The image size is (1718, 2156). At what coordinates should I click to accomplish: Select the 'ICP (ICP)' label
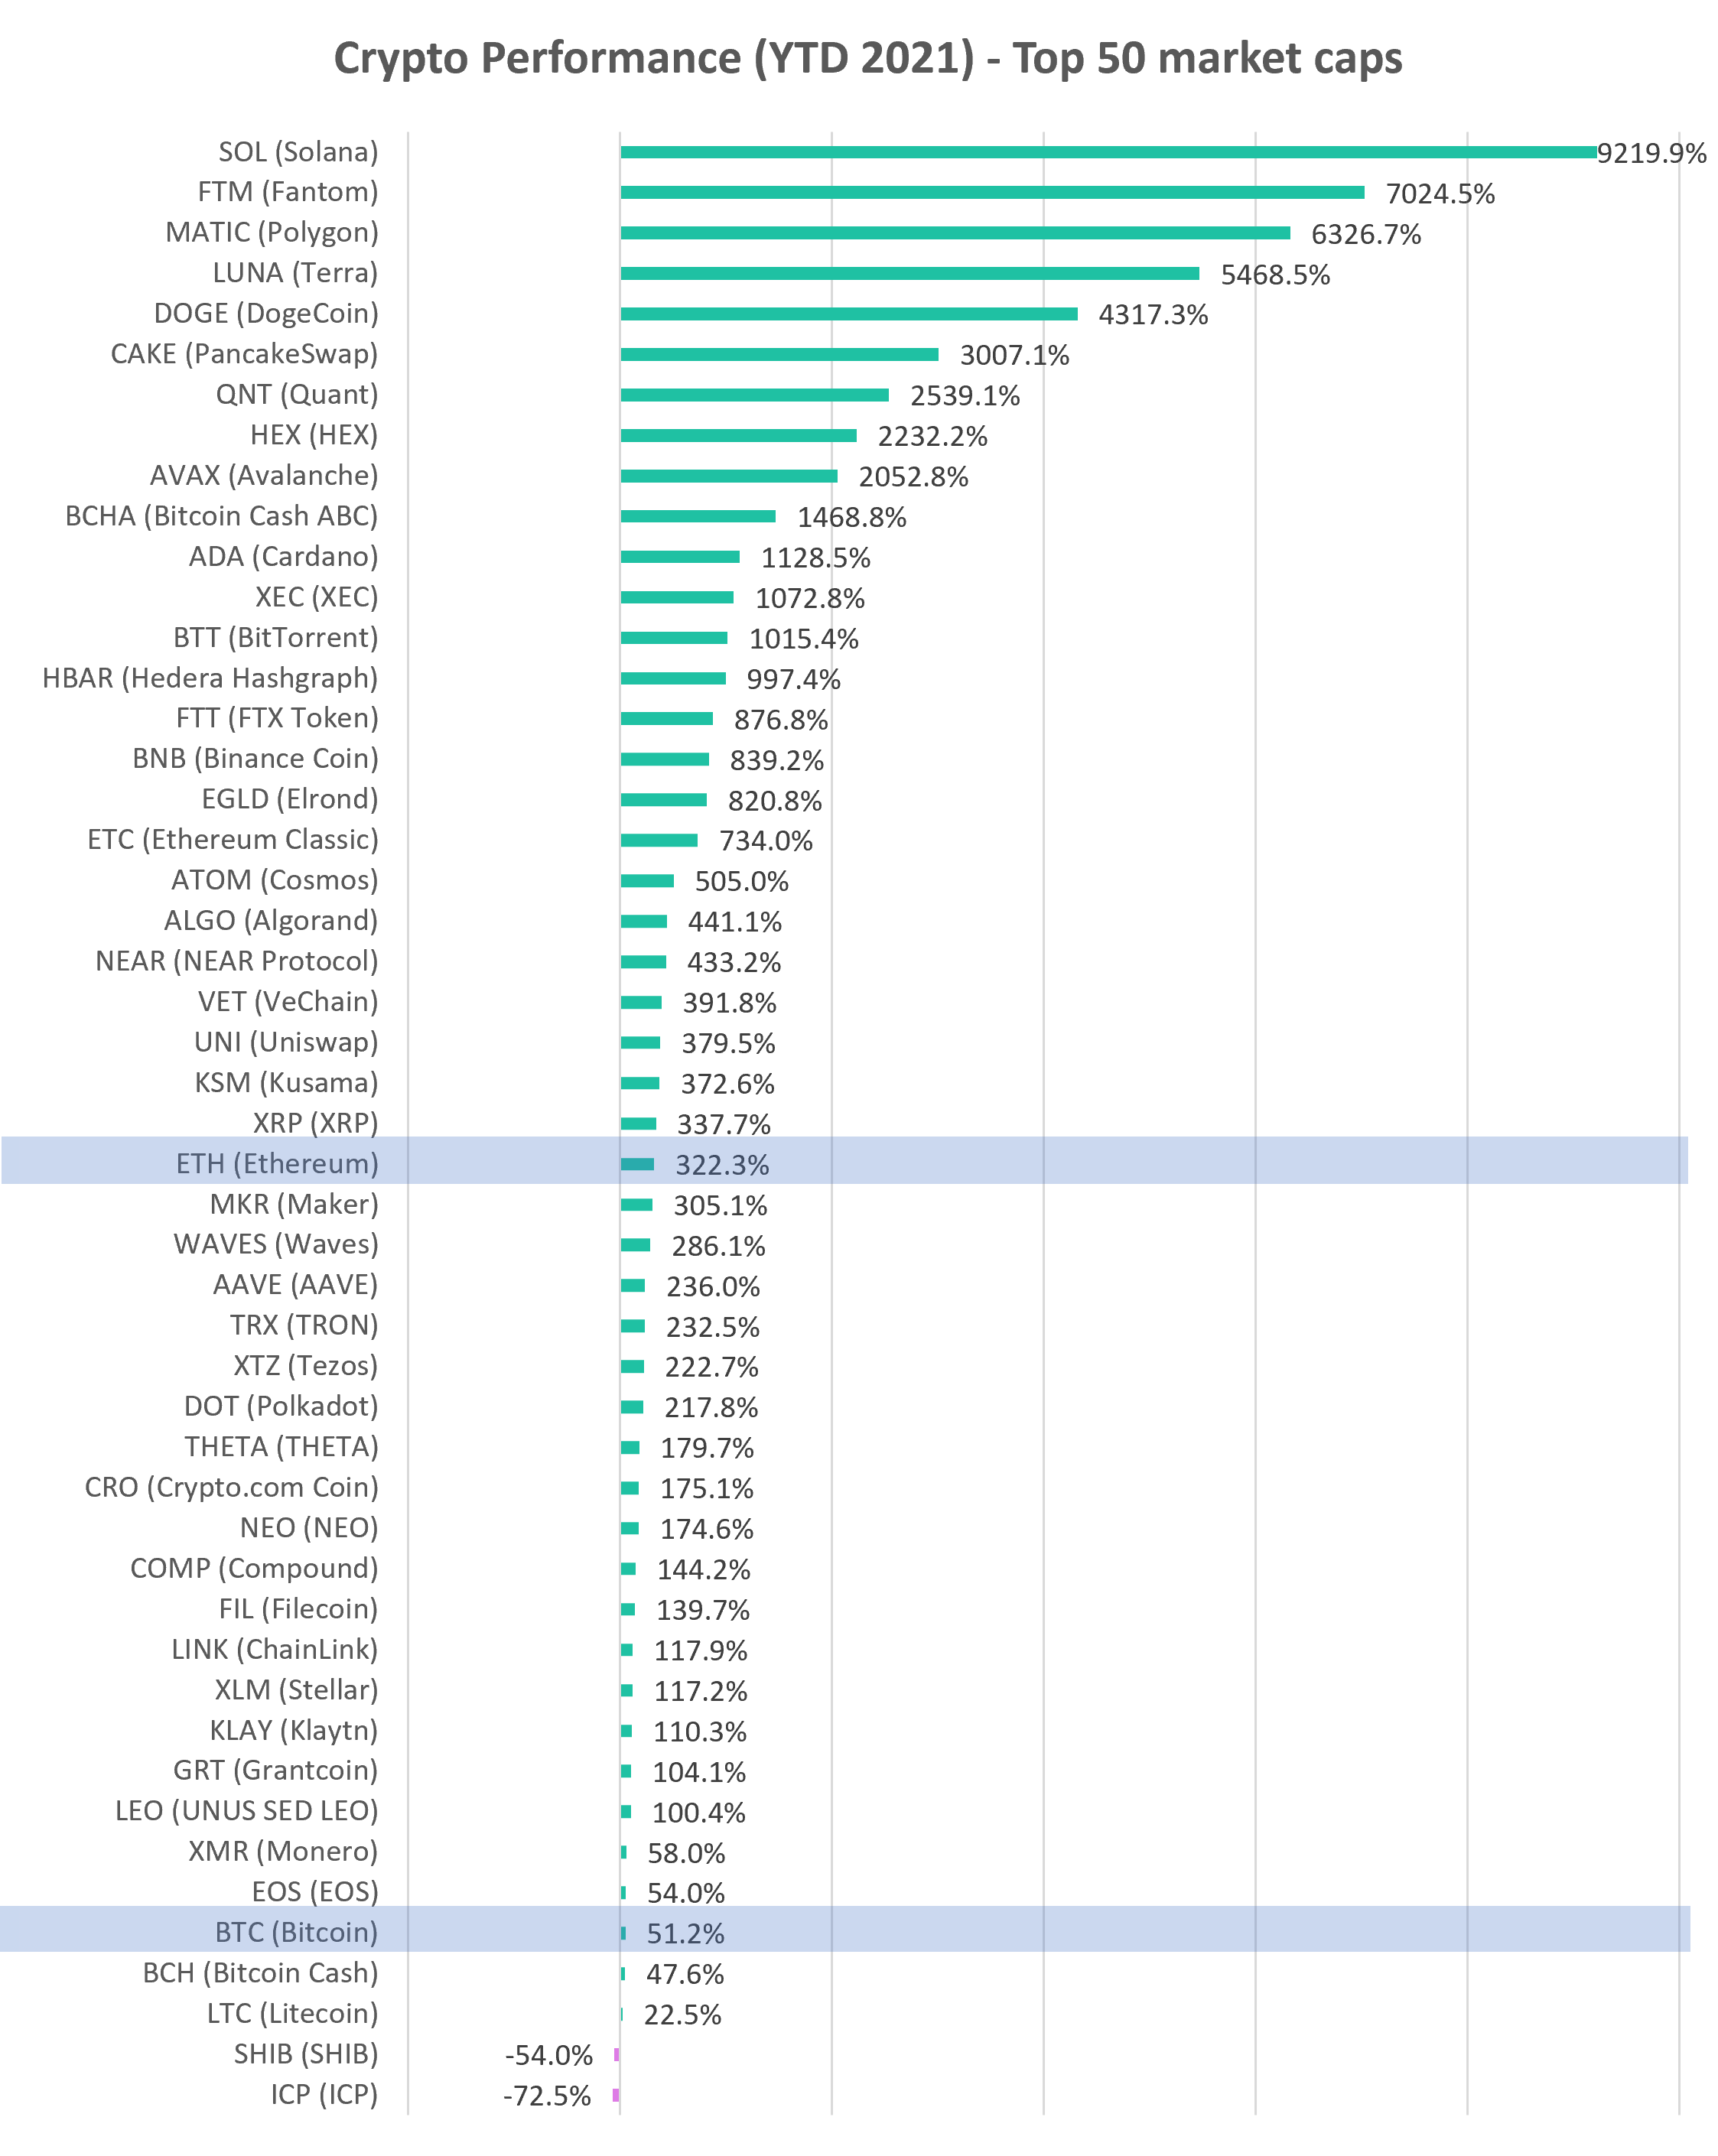tap(324, 2094)
